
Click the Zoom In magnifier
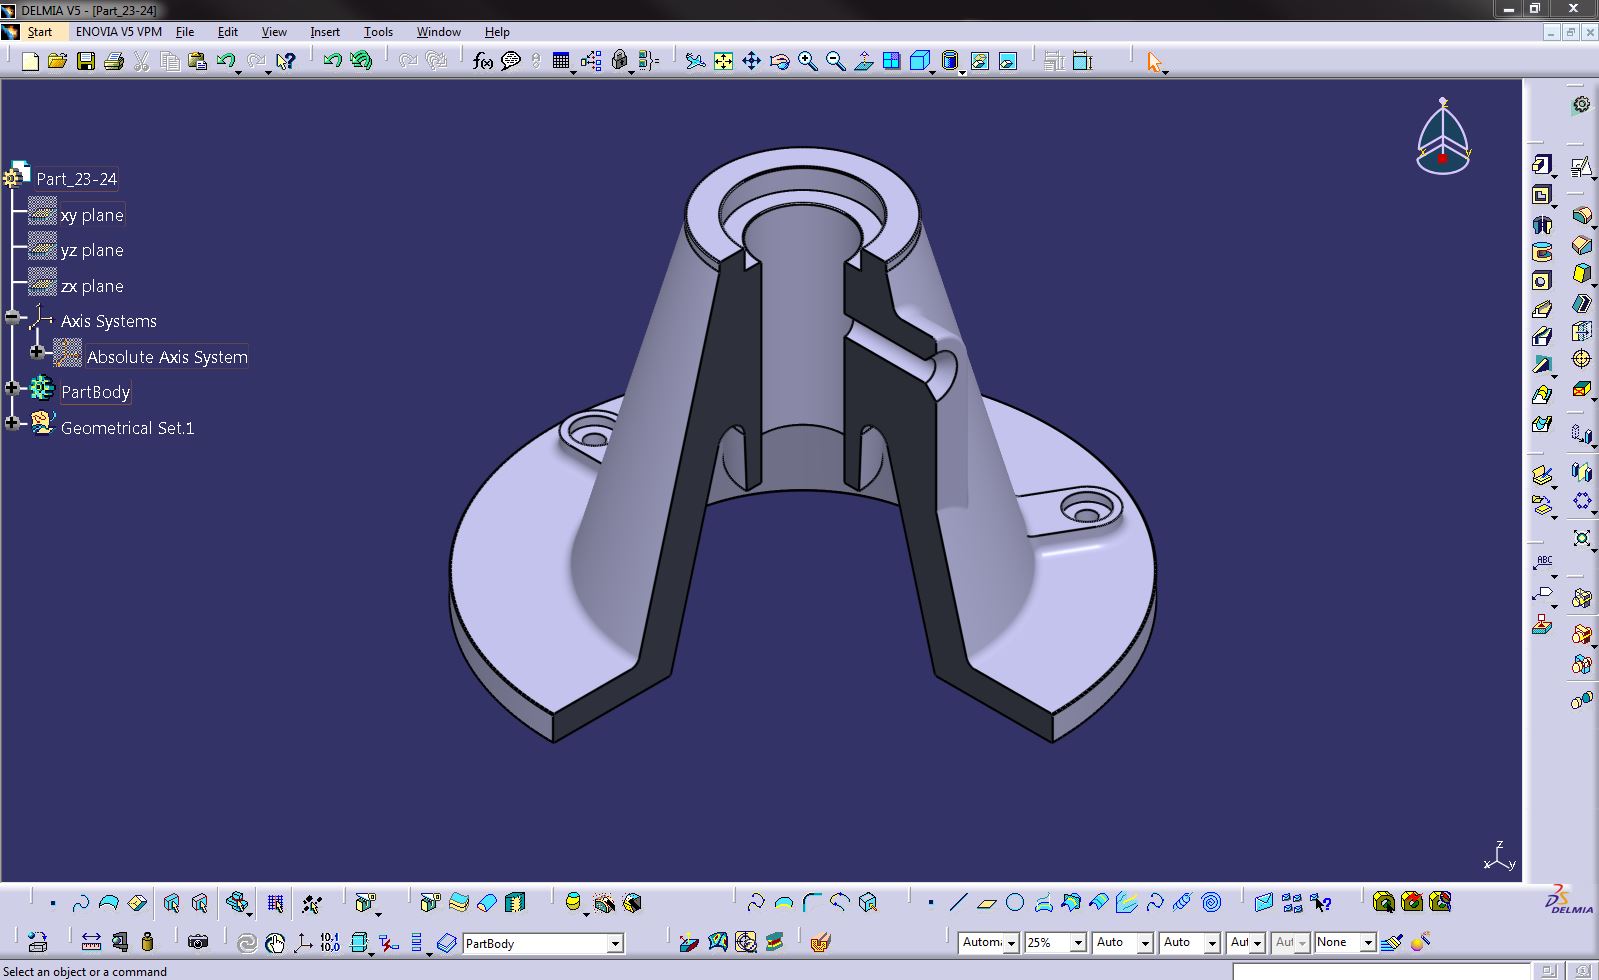pyautogui.click(x=807, y=62)
